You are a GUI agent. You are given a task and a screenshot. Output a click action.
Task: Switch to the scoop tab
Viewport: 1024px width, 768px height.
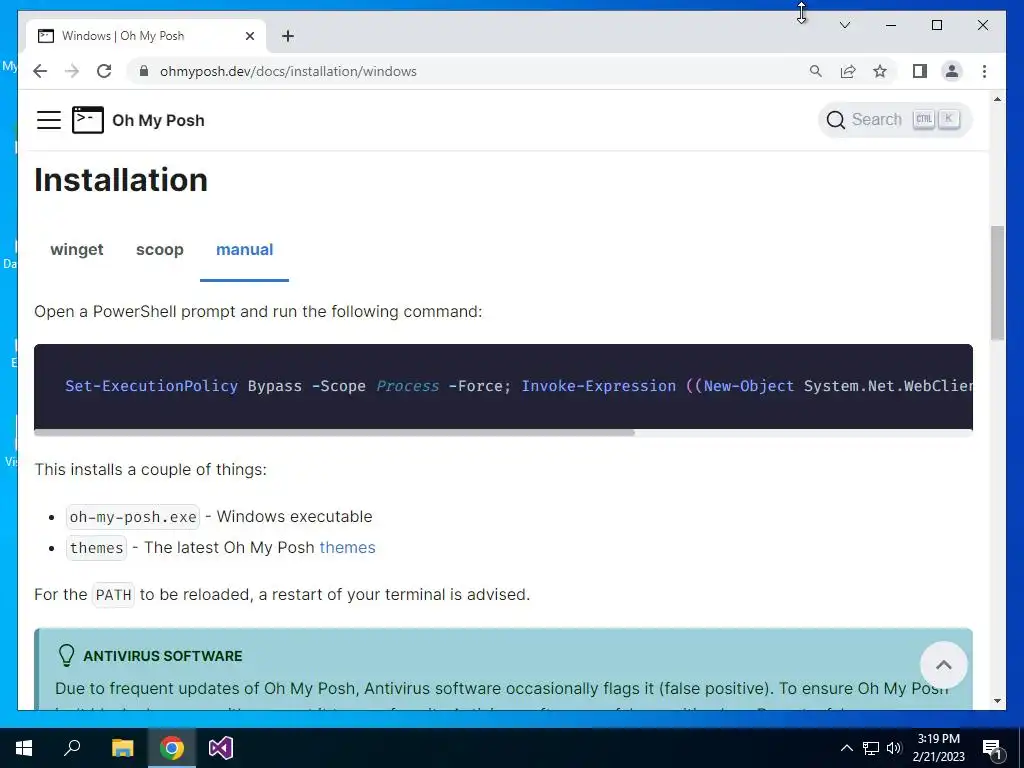pyautogui.click(x=159, y=249)
